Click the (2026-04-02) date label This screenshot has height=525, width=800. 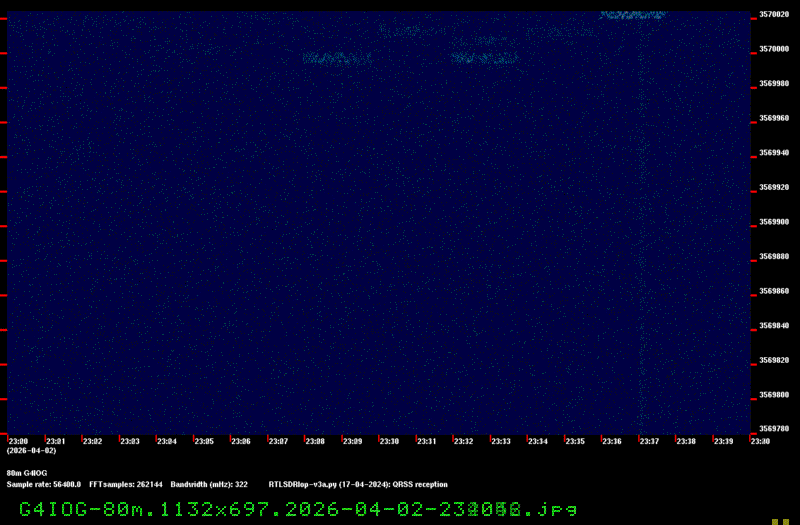click(x=32, y=451)
